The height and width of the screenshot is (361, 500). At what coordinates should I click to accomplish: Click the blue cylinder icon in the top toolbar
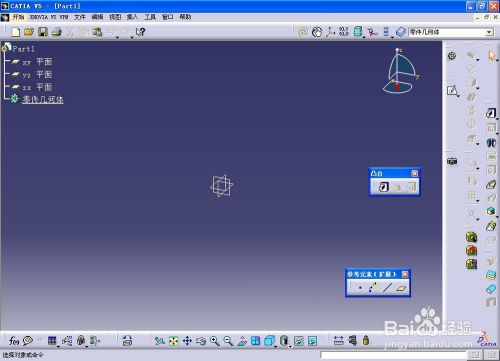(358, 32)
